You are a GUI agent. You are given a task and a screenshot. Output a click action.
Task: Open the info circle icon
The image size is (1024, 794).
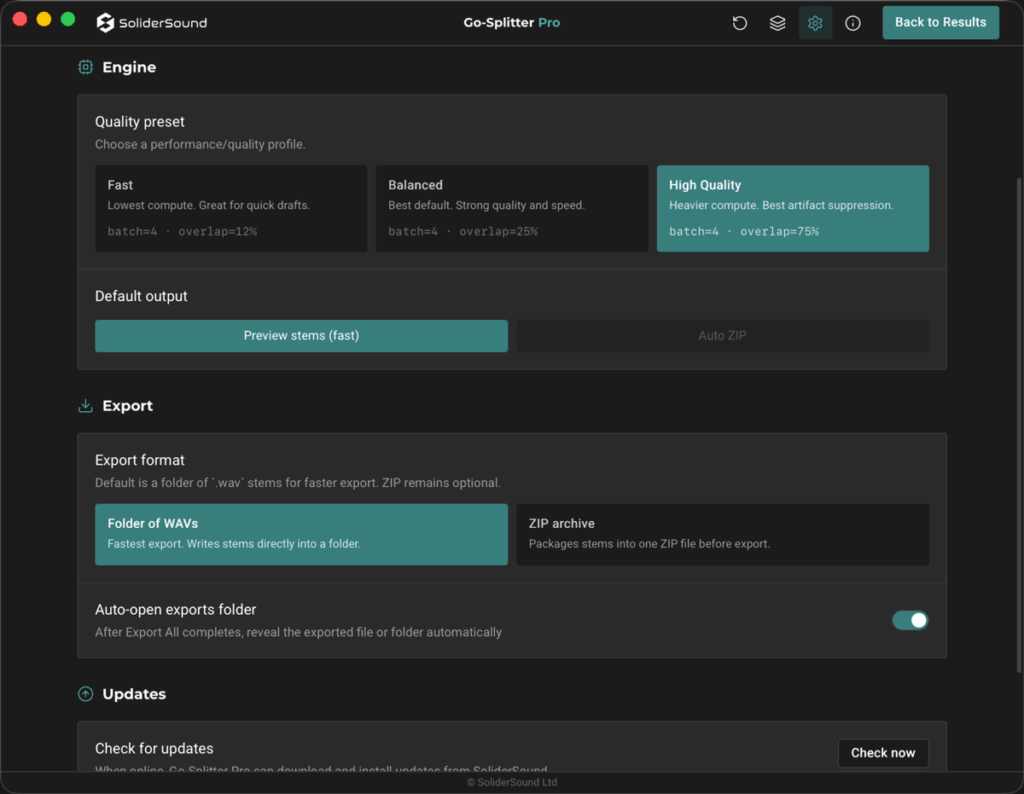coord(853,23)
